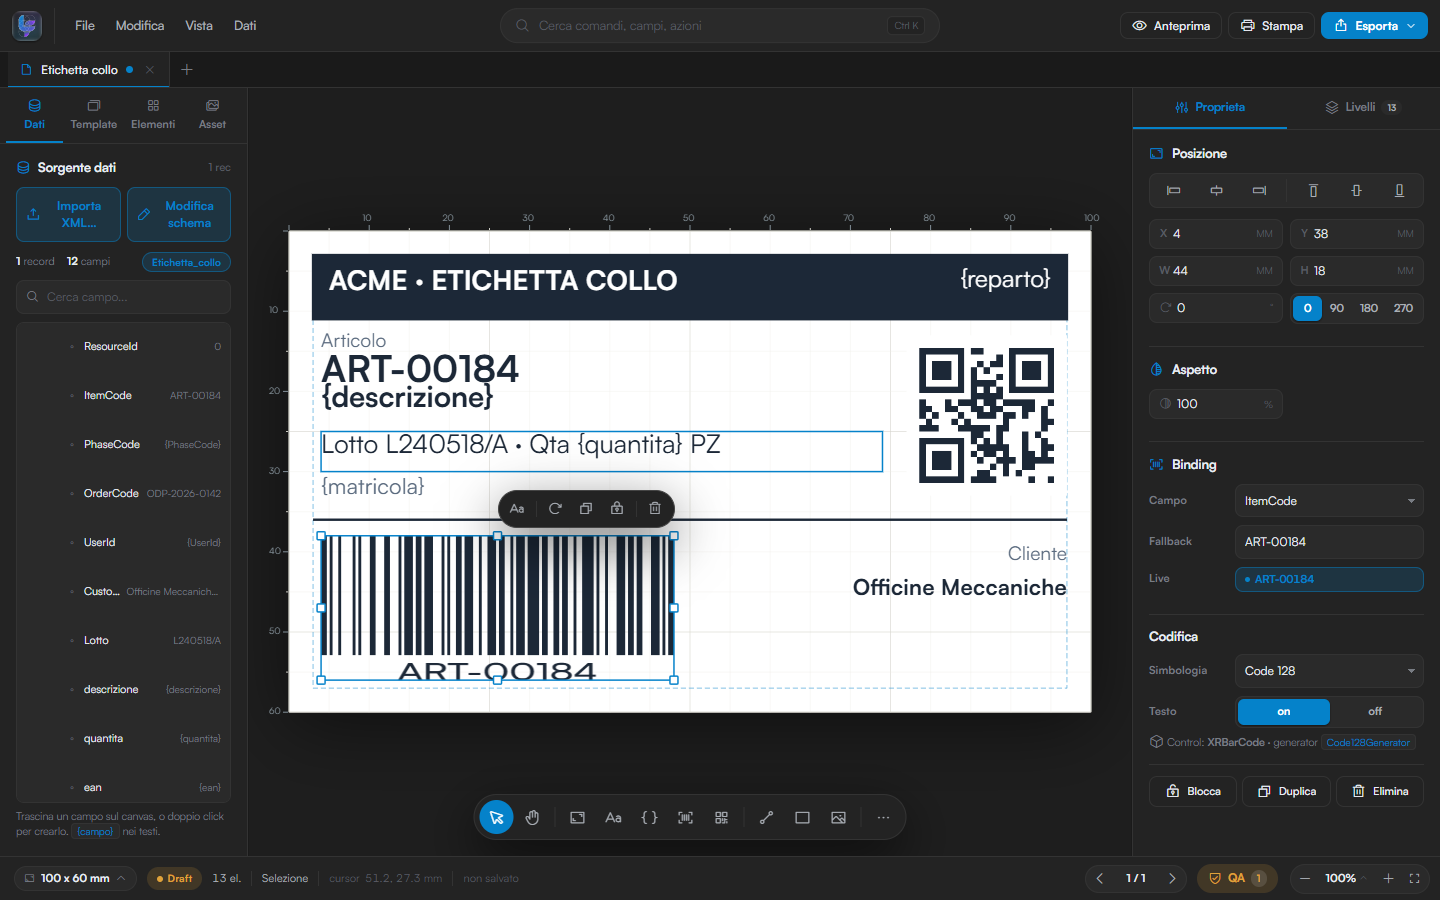Click the Duplica button
This screenshot has width=1440, height=900.
pos(1287,791)
